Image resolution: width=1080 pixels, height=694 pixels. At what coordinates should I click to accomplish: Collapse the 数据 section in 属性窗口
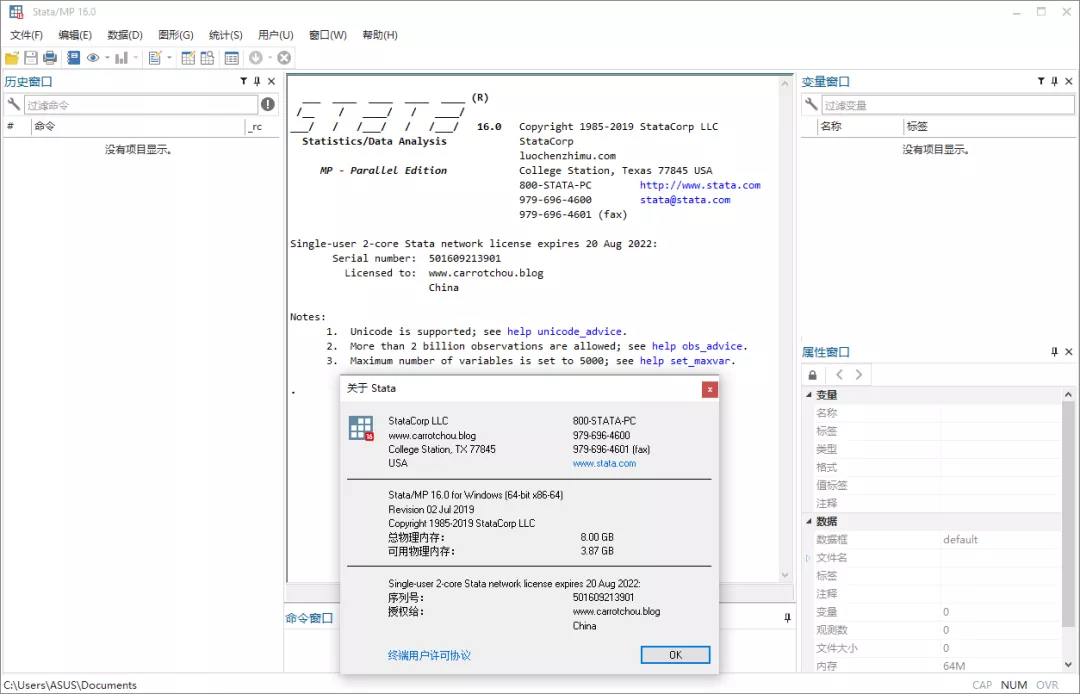coord(809,521)
